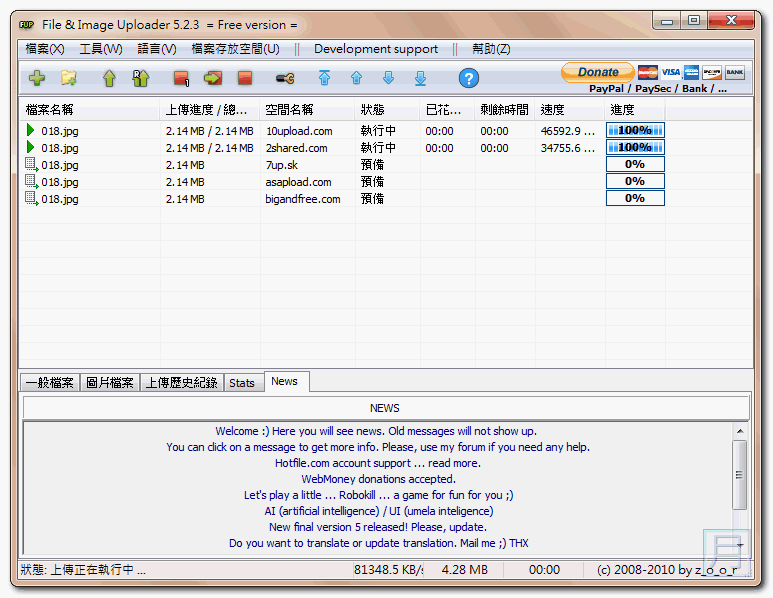Click 0% progress bar for 7up.sk
The width and height of the screenshot is (773, 598).
[x=635, y=164]
